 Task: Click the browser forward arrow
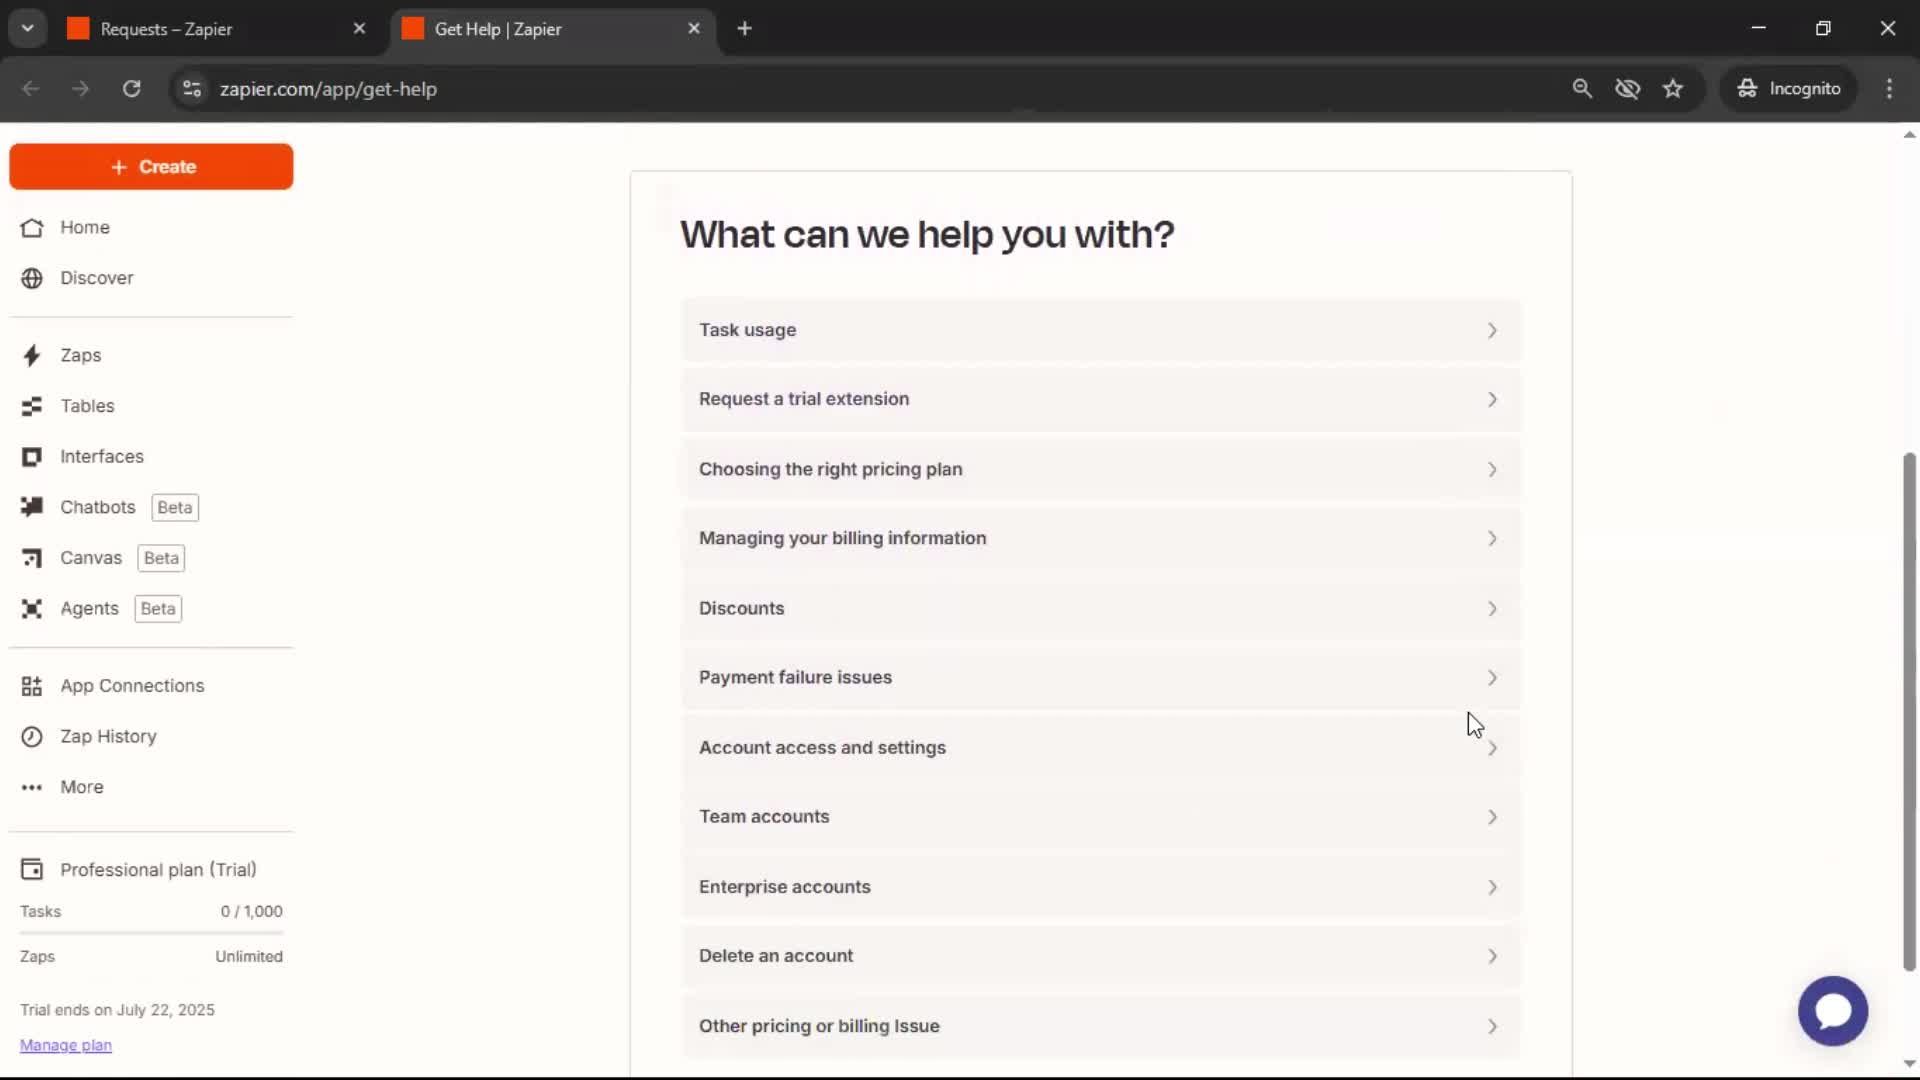[x=81, y=89]
